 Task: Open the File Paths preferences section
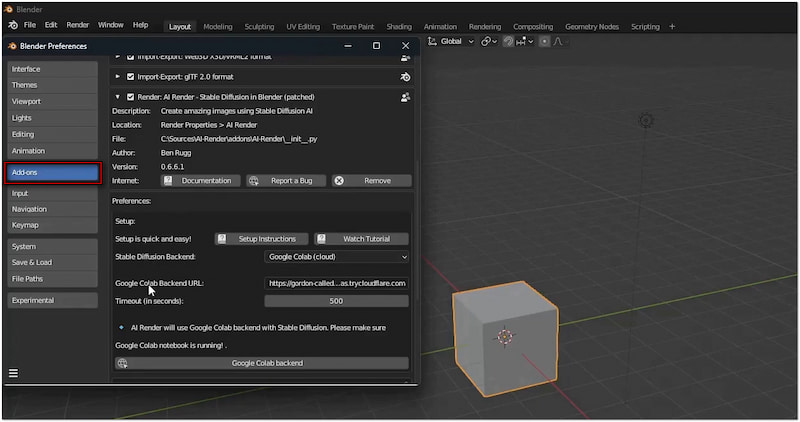point(53,279)
